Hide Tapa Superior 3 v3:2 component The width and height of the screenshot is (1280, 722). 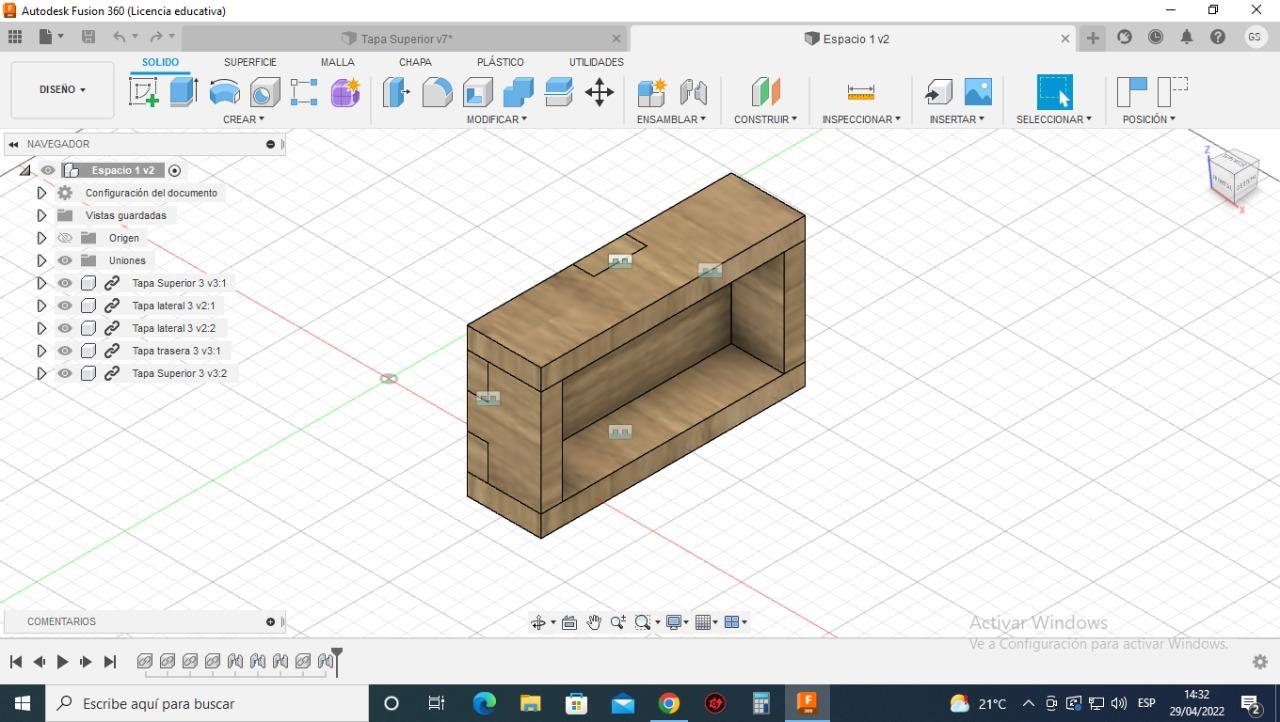65,373
